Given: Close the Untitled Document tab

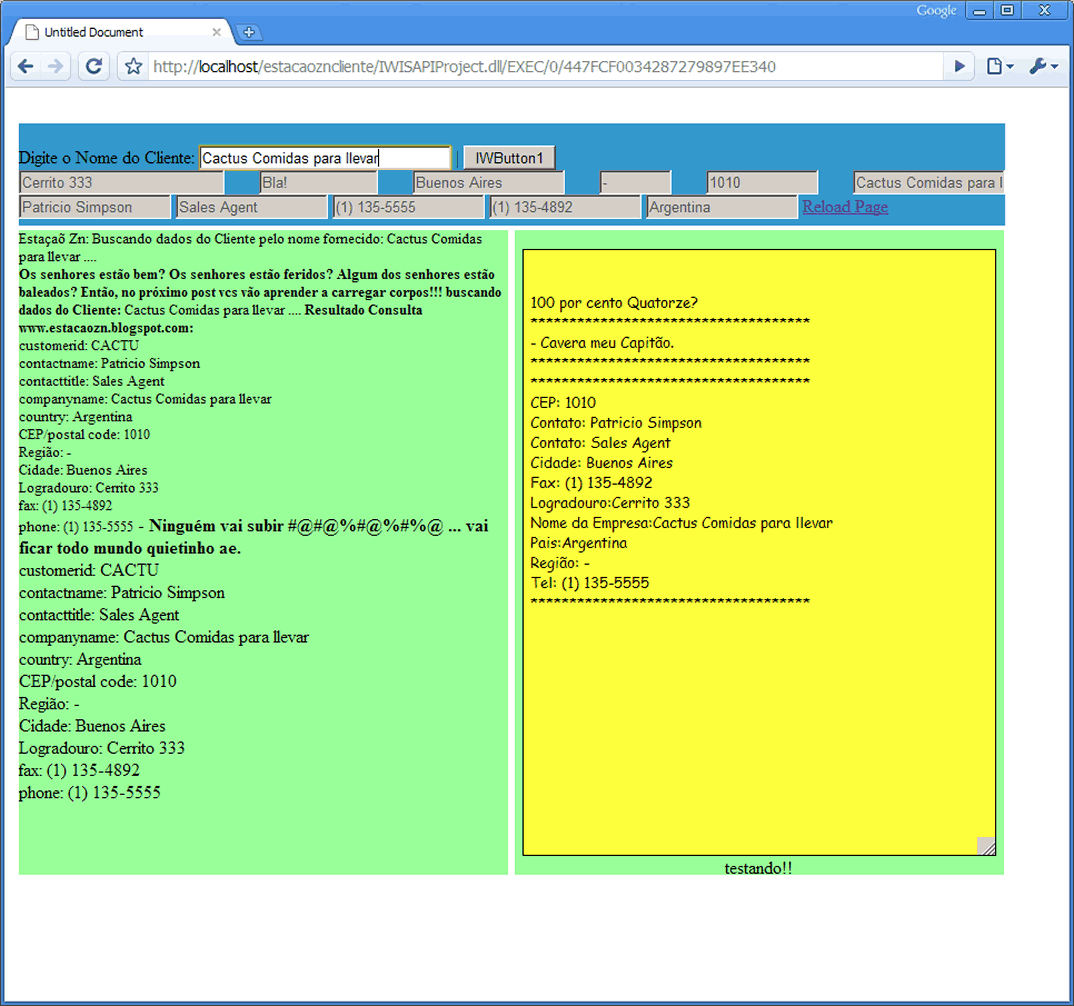Looking at the screenshot, I should [216, 32].
